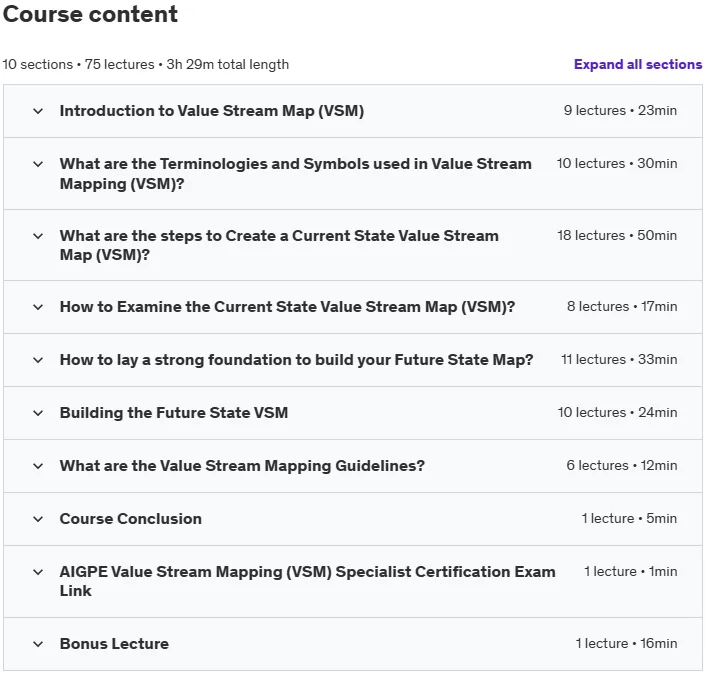The width and height of the screenshot is (706, 674).
Task: Expand chevron next to strong foundation section
Action: pyautogui.click(x=38, y=360)
